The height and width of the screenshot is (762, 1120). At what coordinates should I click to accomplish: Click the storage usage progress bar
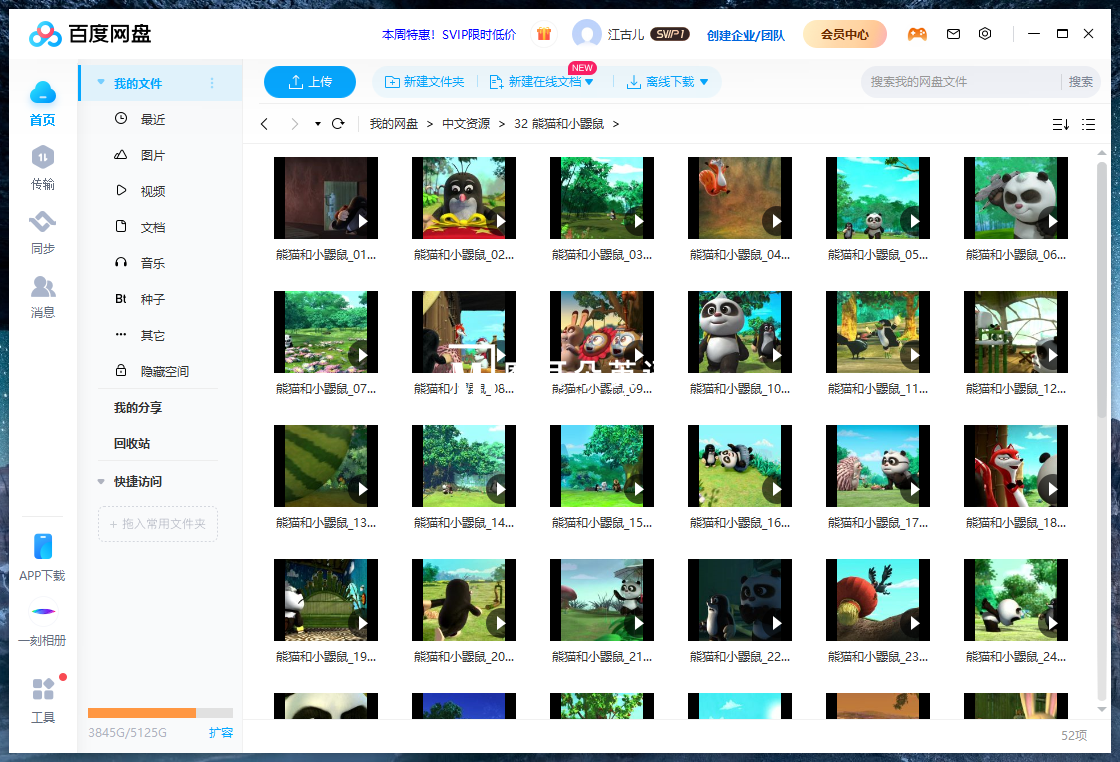[x=160, y=713]
